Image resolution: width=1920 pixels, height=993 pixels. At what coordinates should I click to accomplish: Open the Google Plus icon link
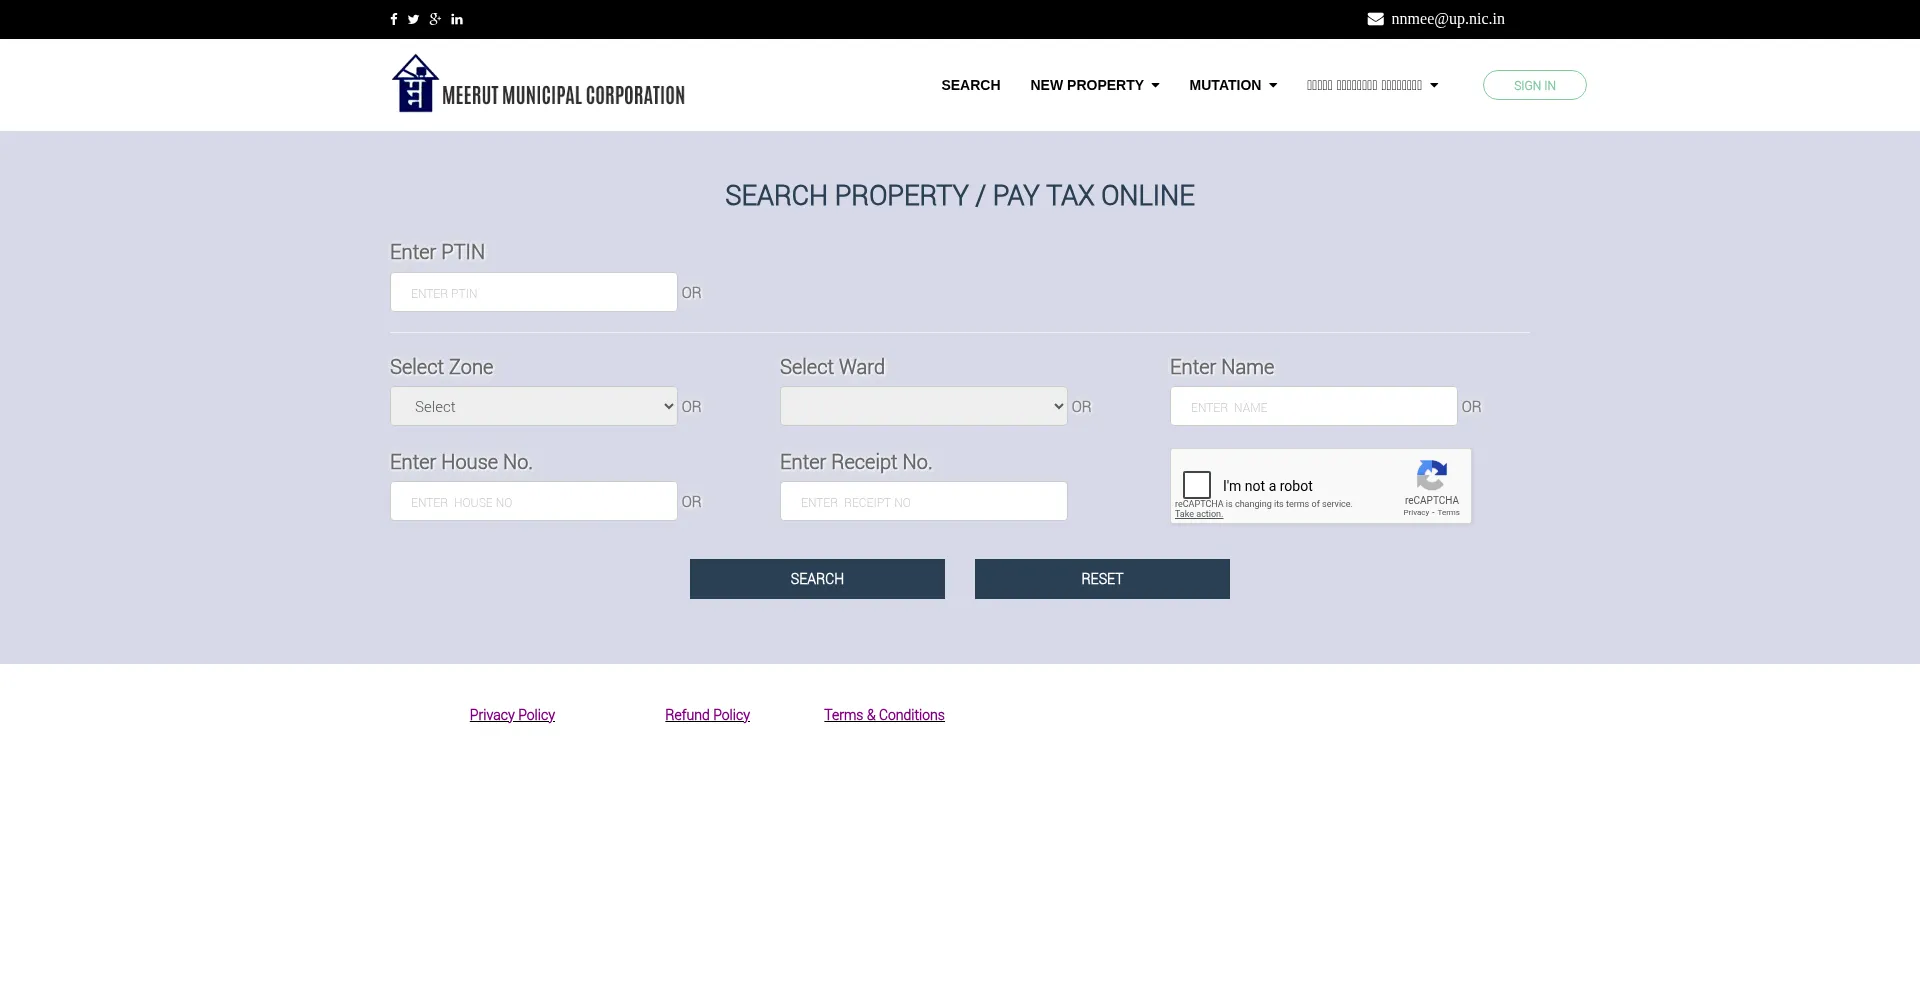(435, 19)
